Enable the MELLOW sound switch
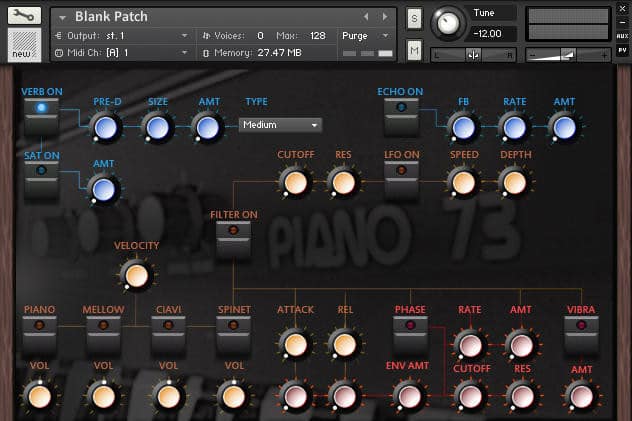632x421 pixels. pos(103,334)
